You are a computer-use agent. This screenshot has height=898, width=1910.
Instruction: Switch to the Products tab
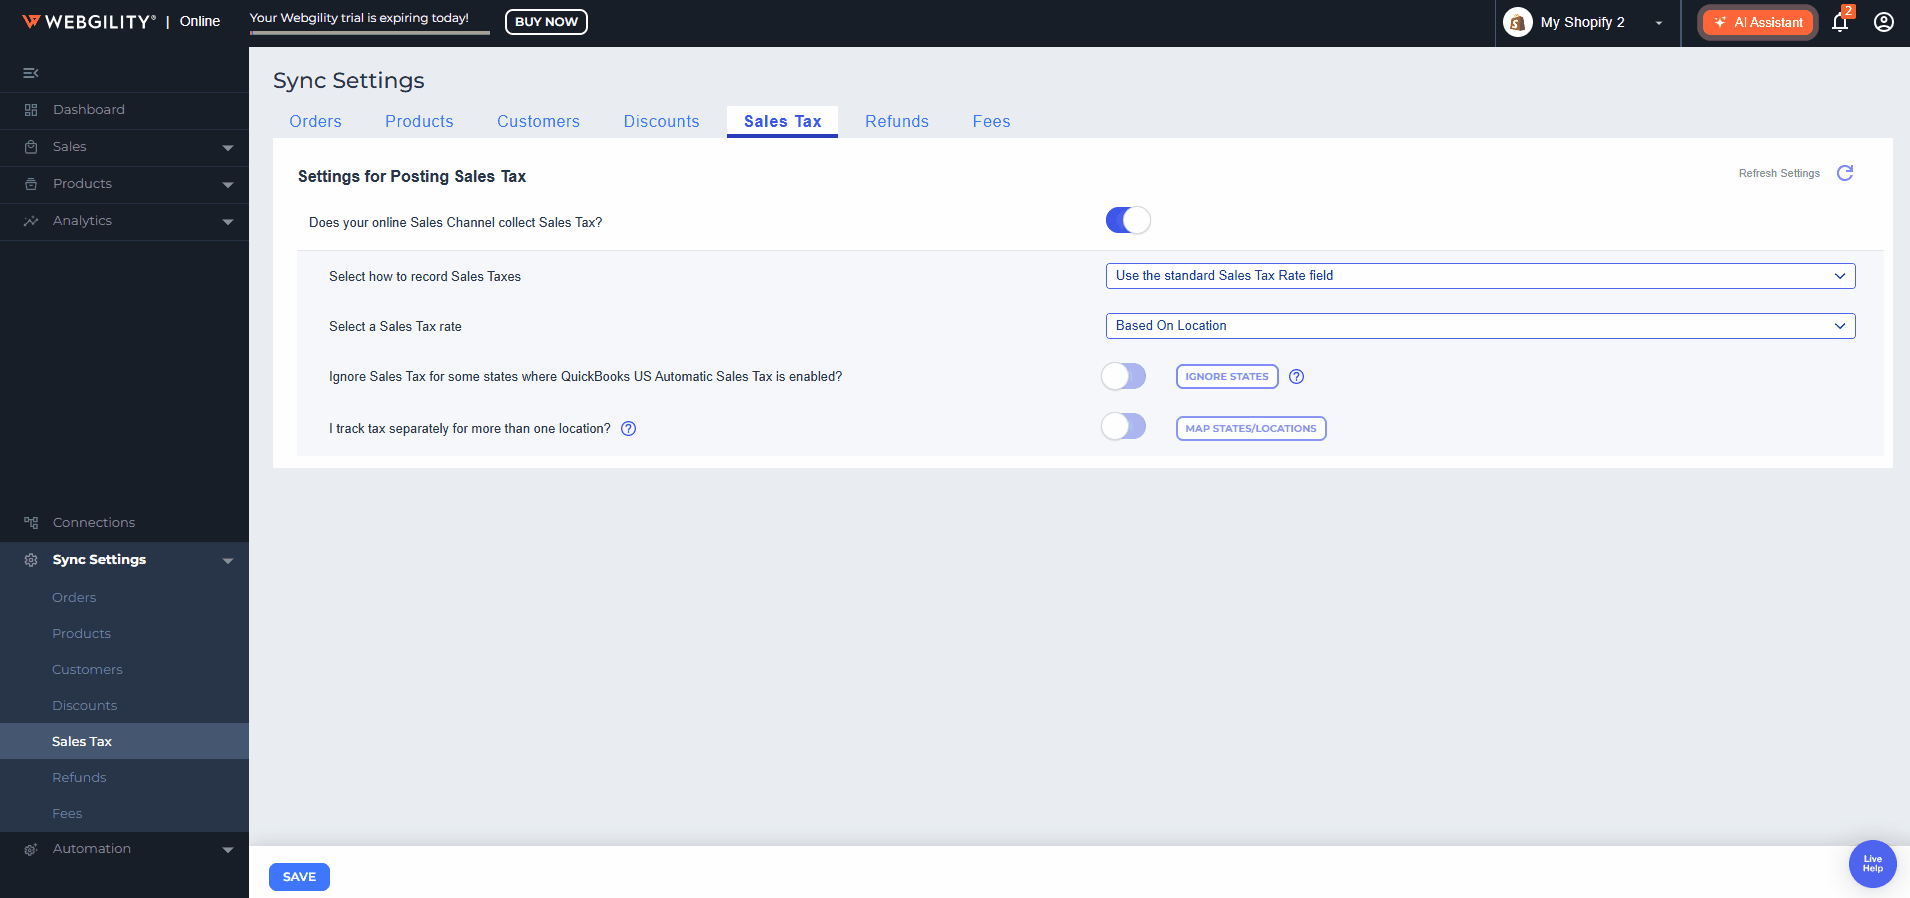tap(419, 121)
